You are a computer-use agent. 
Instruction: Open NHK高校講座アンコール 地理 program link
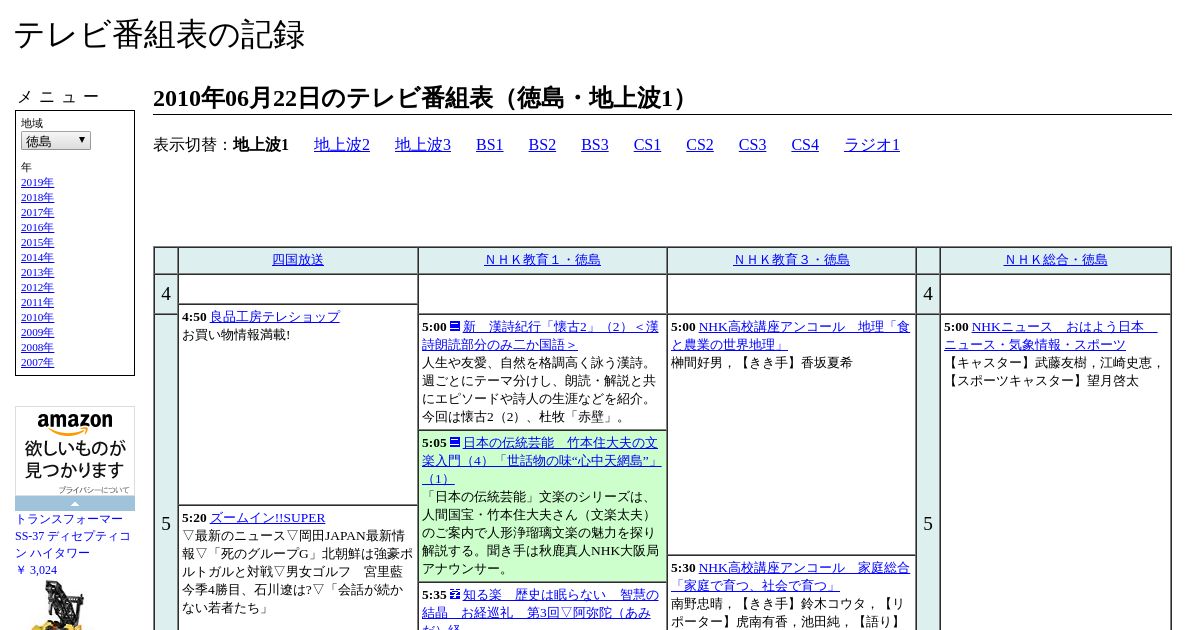[791, 336]
